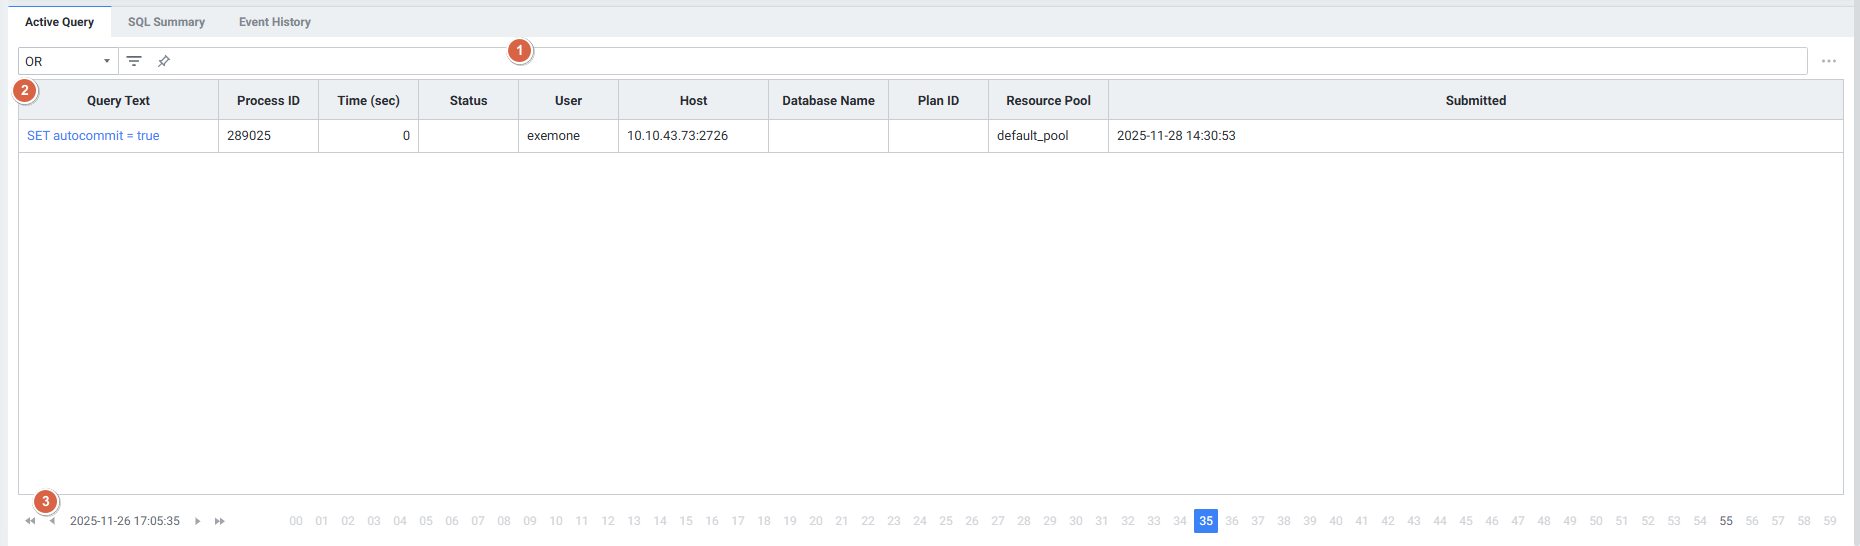
Task: Select minute 35 on the timeline
Action: 1206,521
